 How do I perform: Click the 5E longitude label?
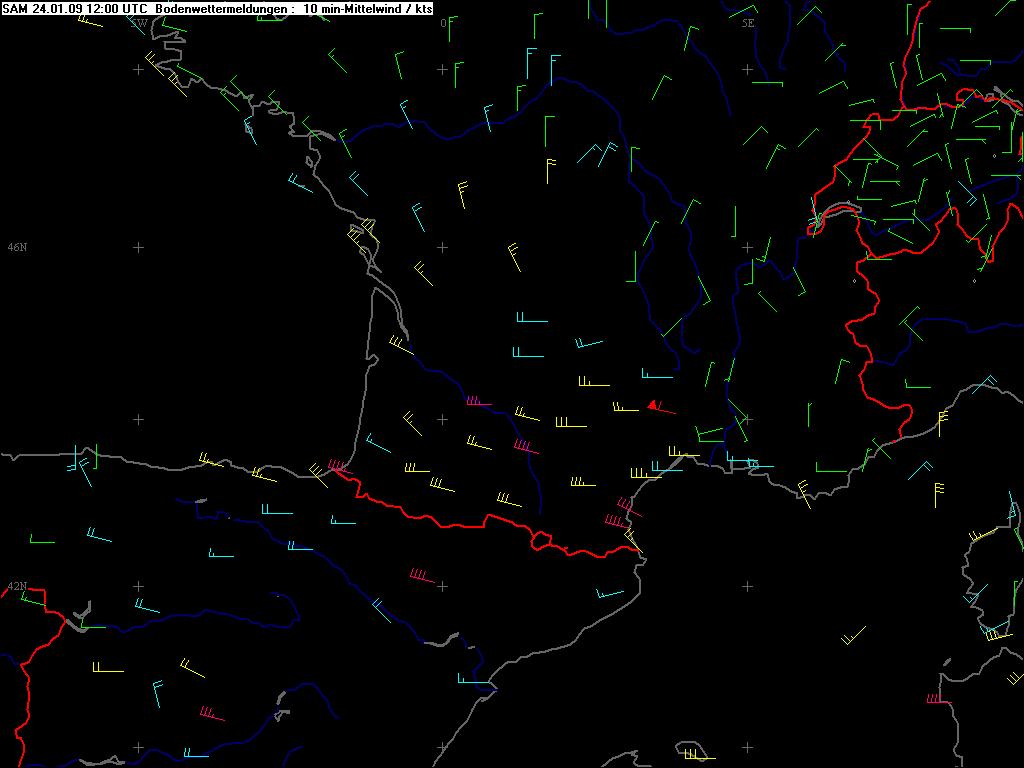pyautogui.click(x=748, y=22)
